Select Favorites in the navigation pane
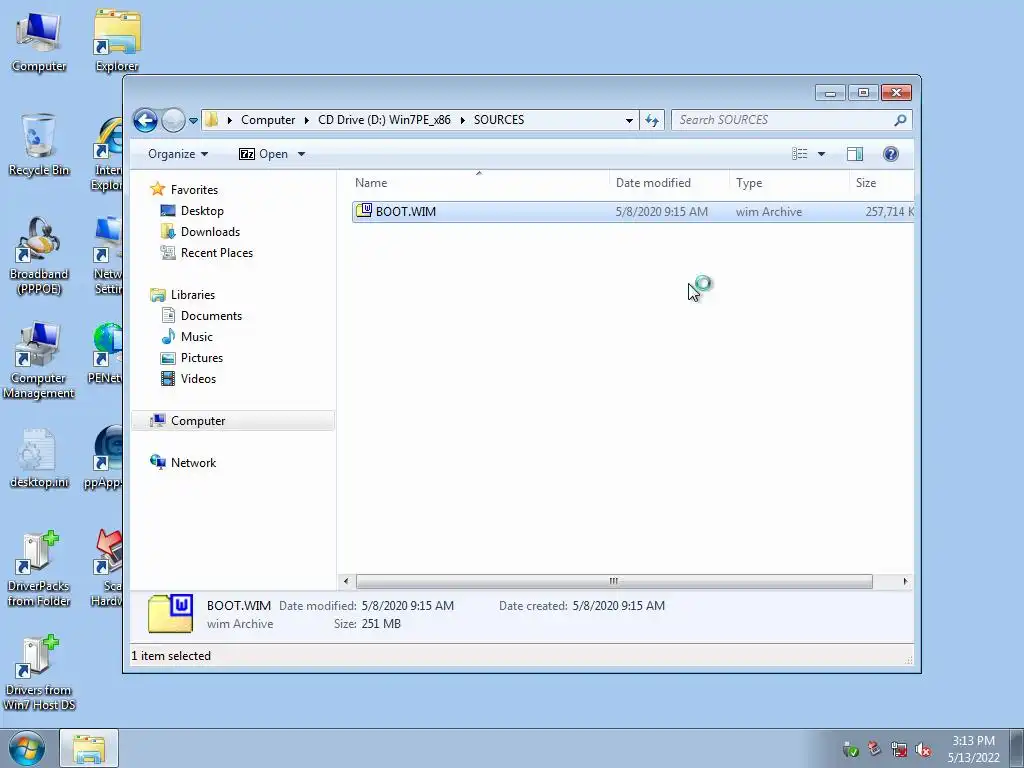Image resolution: width=1024 pixels, height=768 pixels. coord(194,189)
